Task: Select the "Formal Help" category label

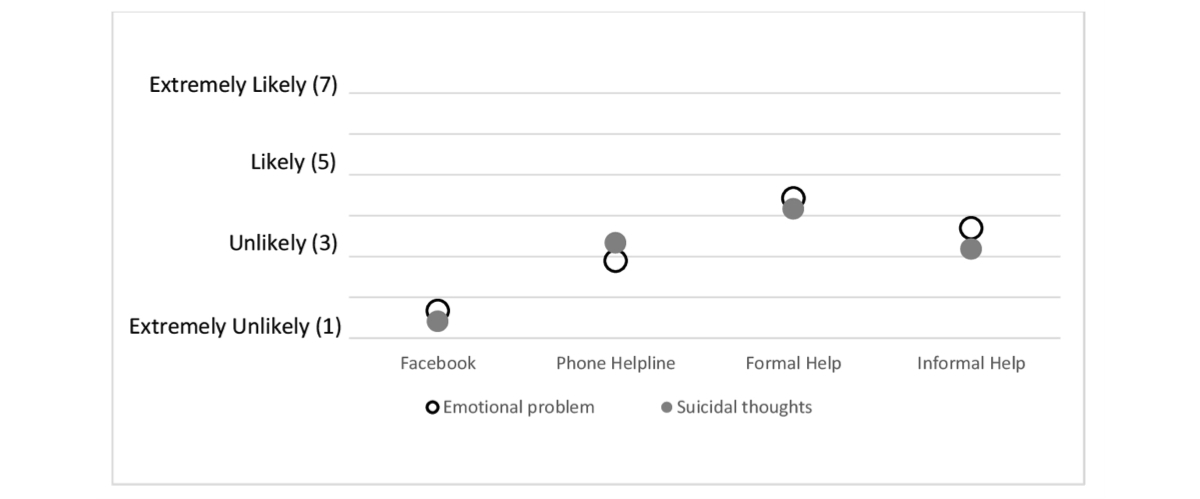Action: click(x=793, y=363)
